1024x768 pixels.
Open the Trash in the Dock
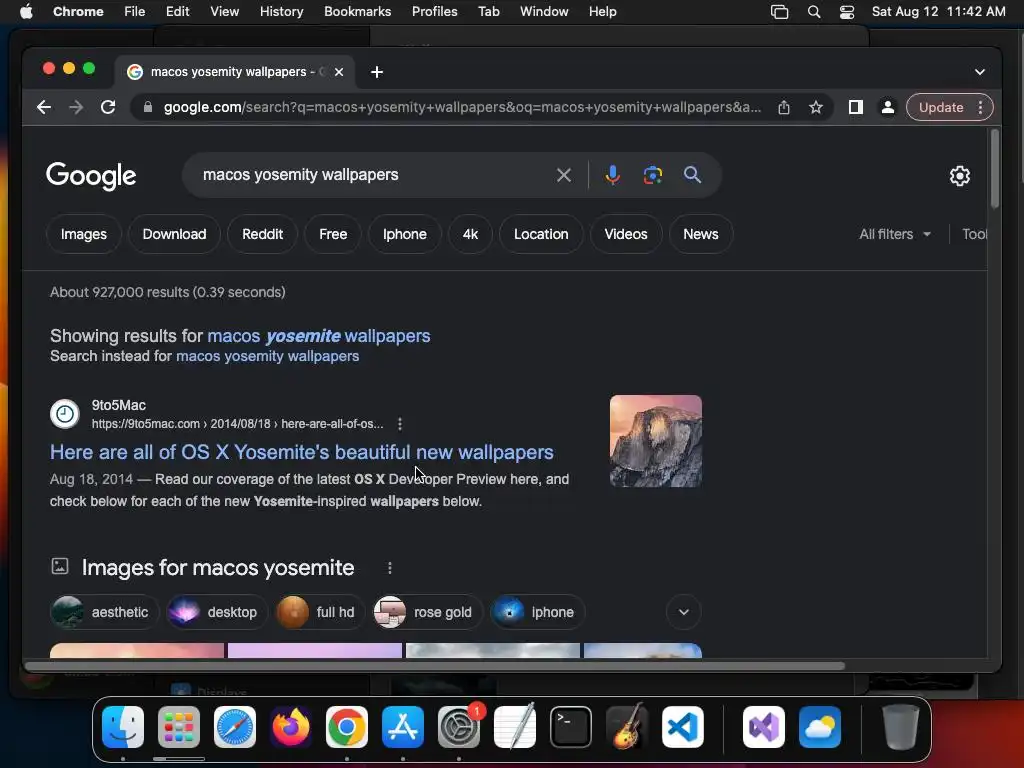(x=901, y=727)
